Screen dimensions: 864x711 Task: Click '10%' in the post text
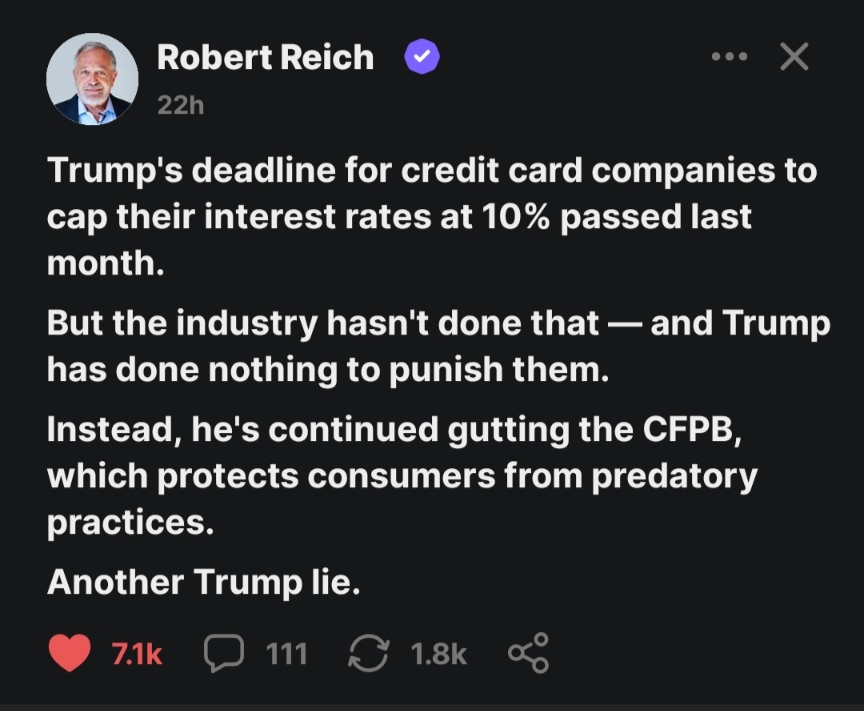click(x=514, y=216)
